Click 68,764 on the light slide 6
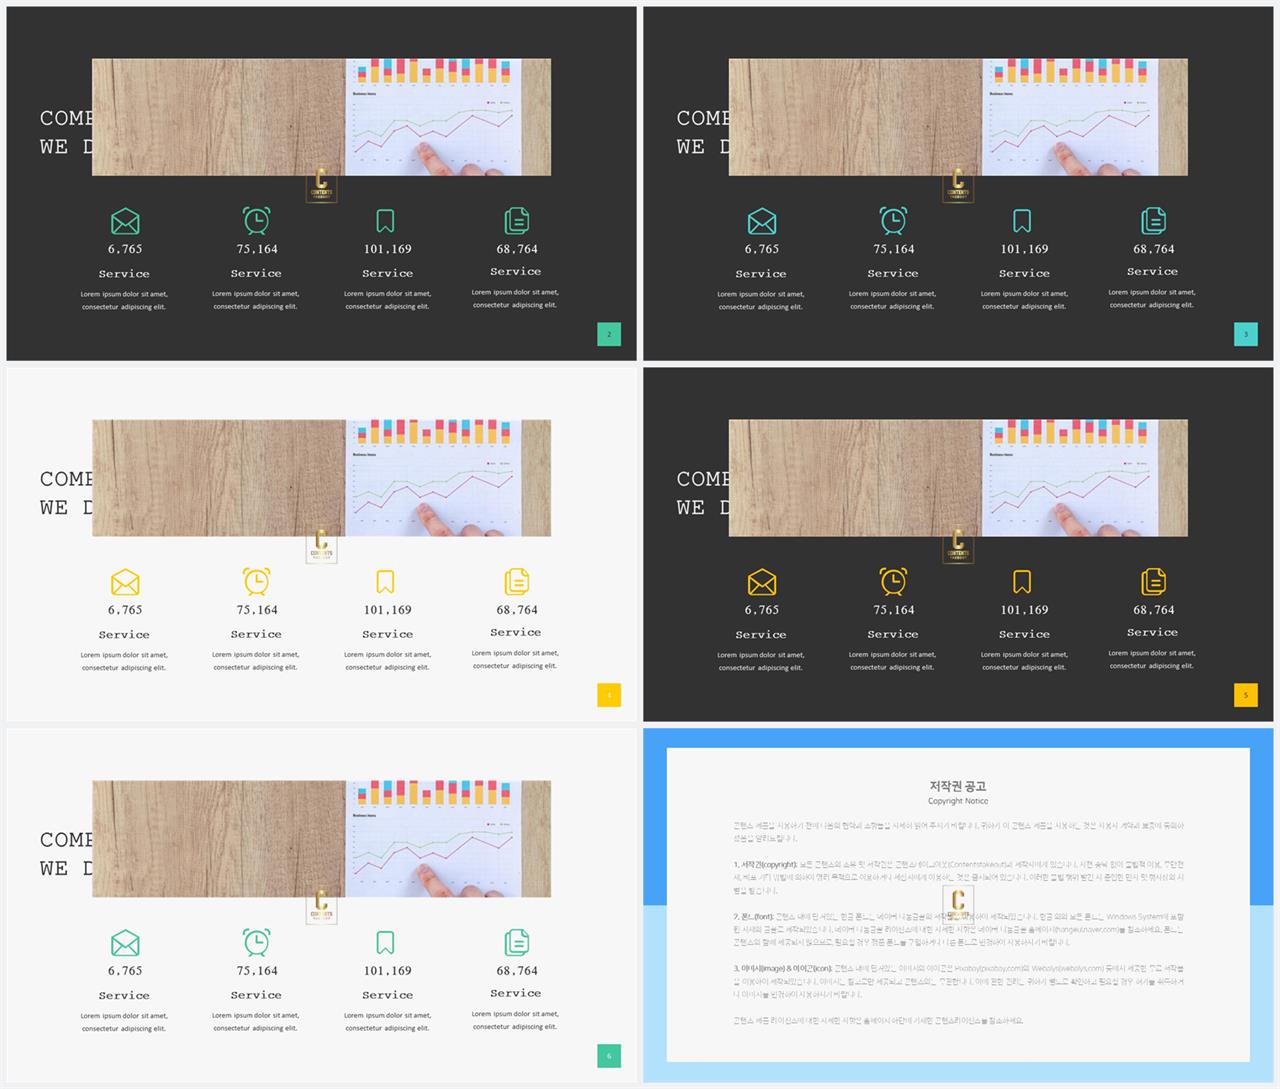Screen dimensions: 1280x1089 [x=517, y=971]
